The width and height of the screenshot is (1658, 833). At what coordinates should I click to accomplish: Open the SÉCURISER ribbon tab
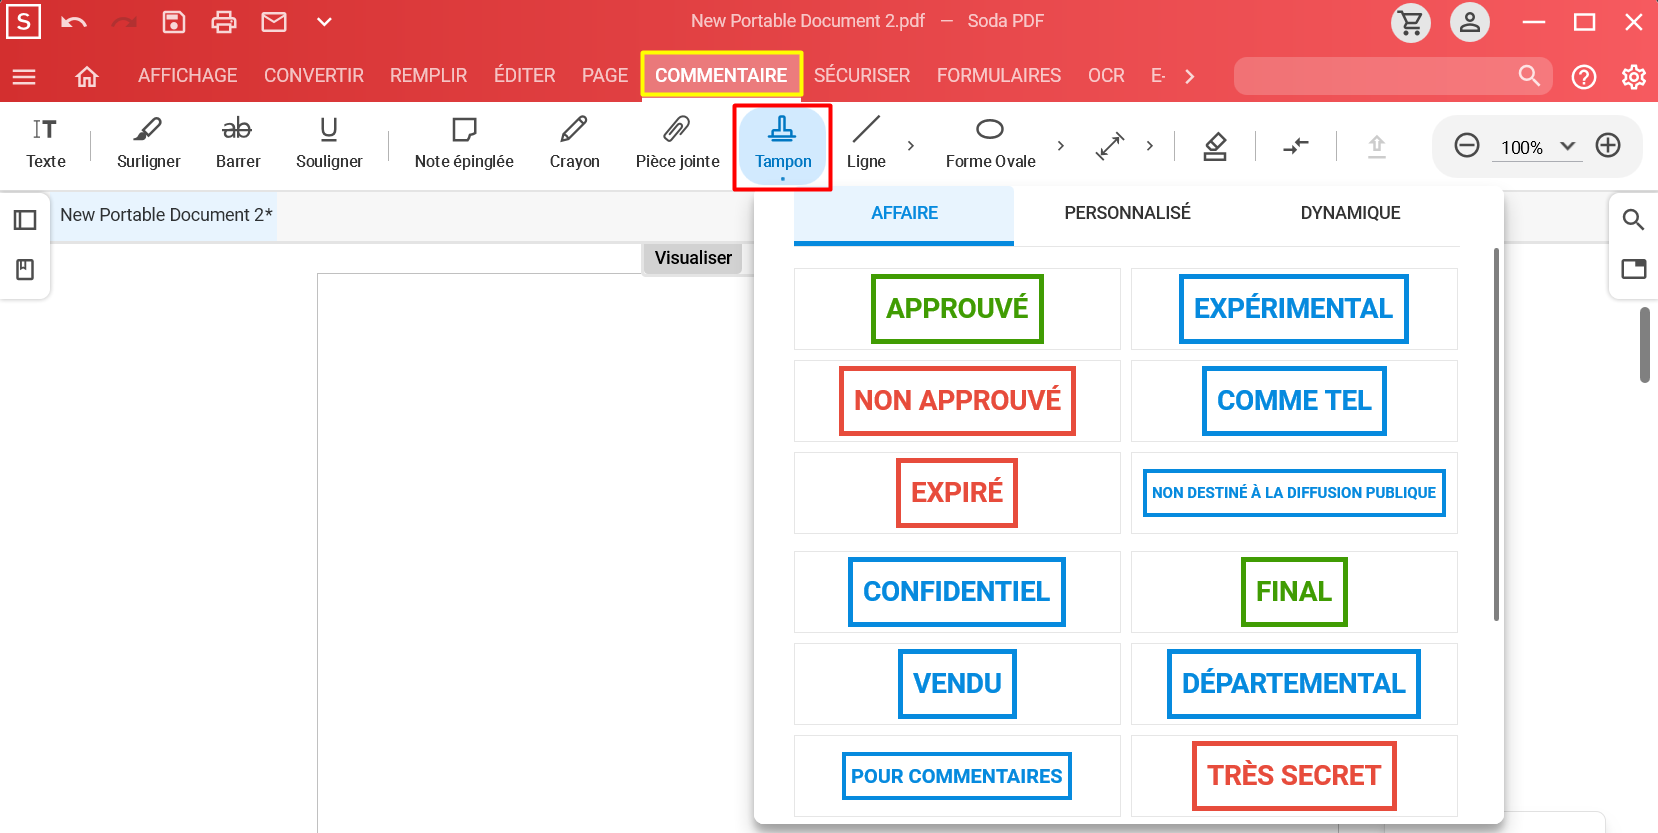click(861, 76)
